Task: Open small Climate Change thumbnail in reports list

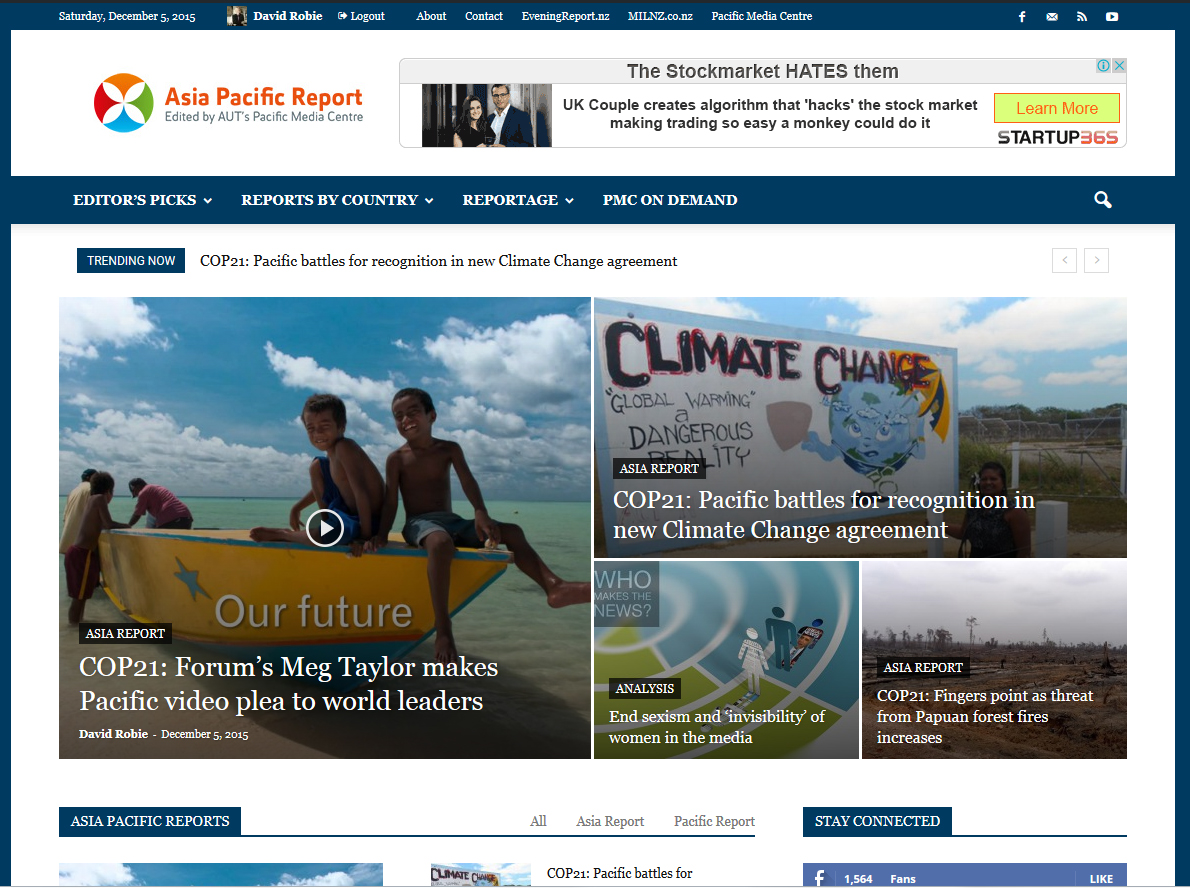Action: coord(480,874)
